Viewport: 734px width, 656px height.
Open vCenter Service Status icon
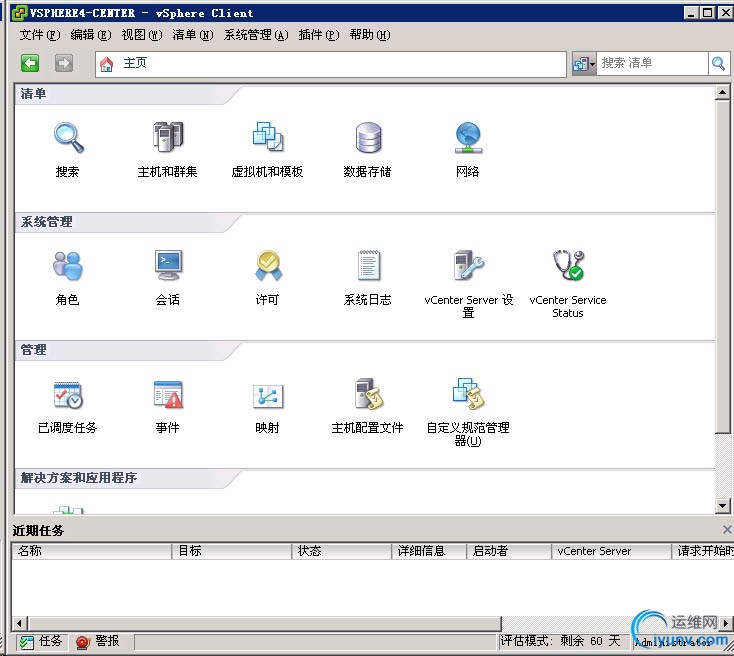pos(568,265)
